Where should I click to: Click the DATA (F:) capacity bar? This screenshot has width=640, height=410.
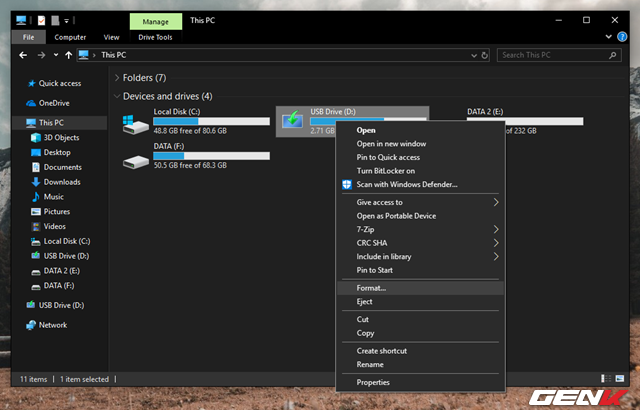(211, 156)
